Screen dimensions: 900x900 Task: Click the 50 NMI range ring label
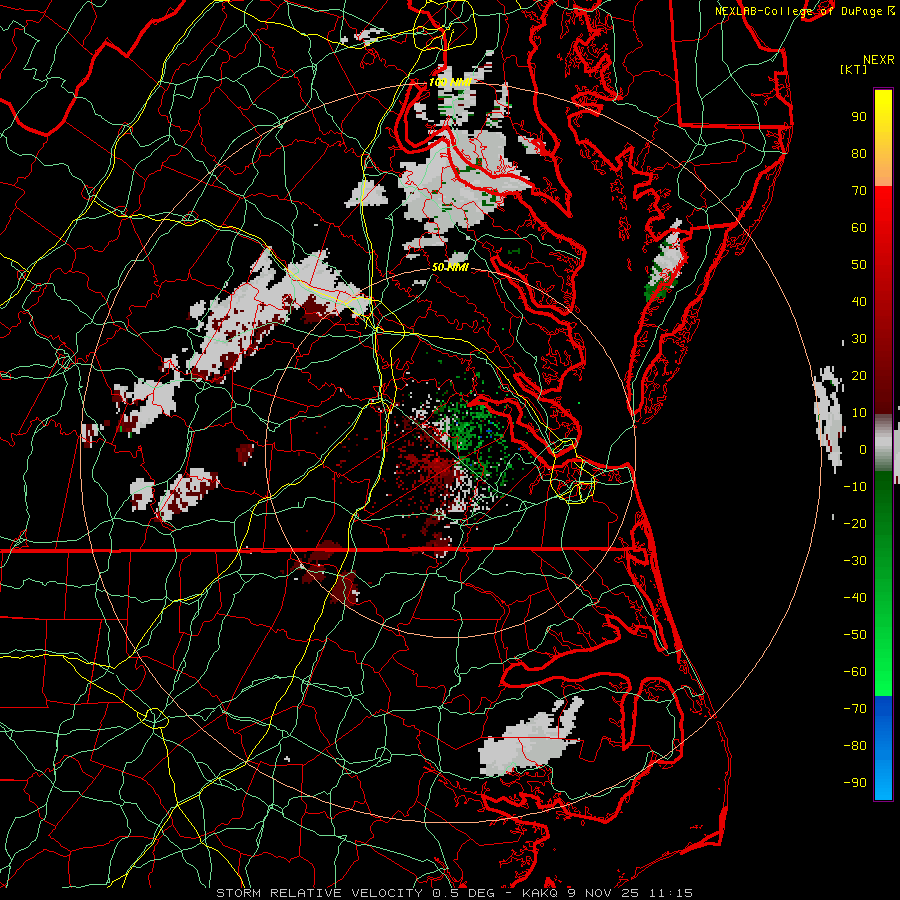coord(450,267)
